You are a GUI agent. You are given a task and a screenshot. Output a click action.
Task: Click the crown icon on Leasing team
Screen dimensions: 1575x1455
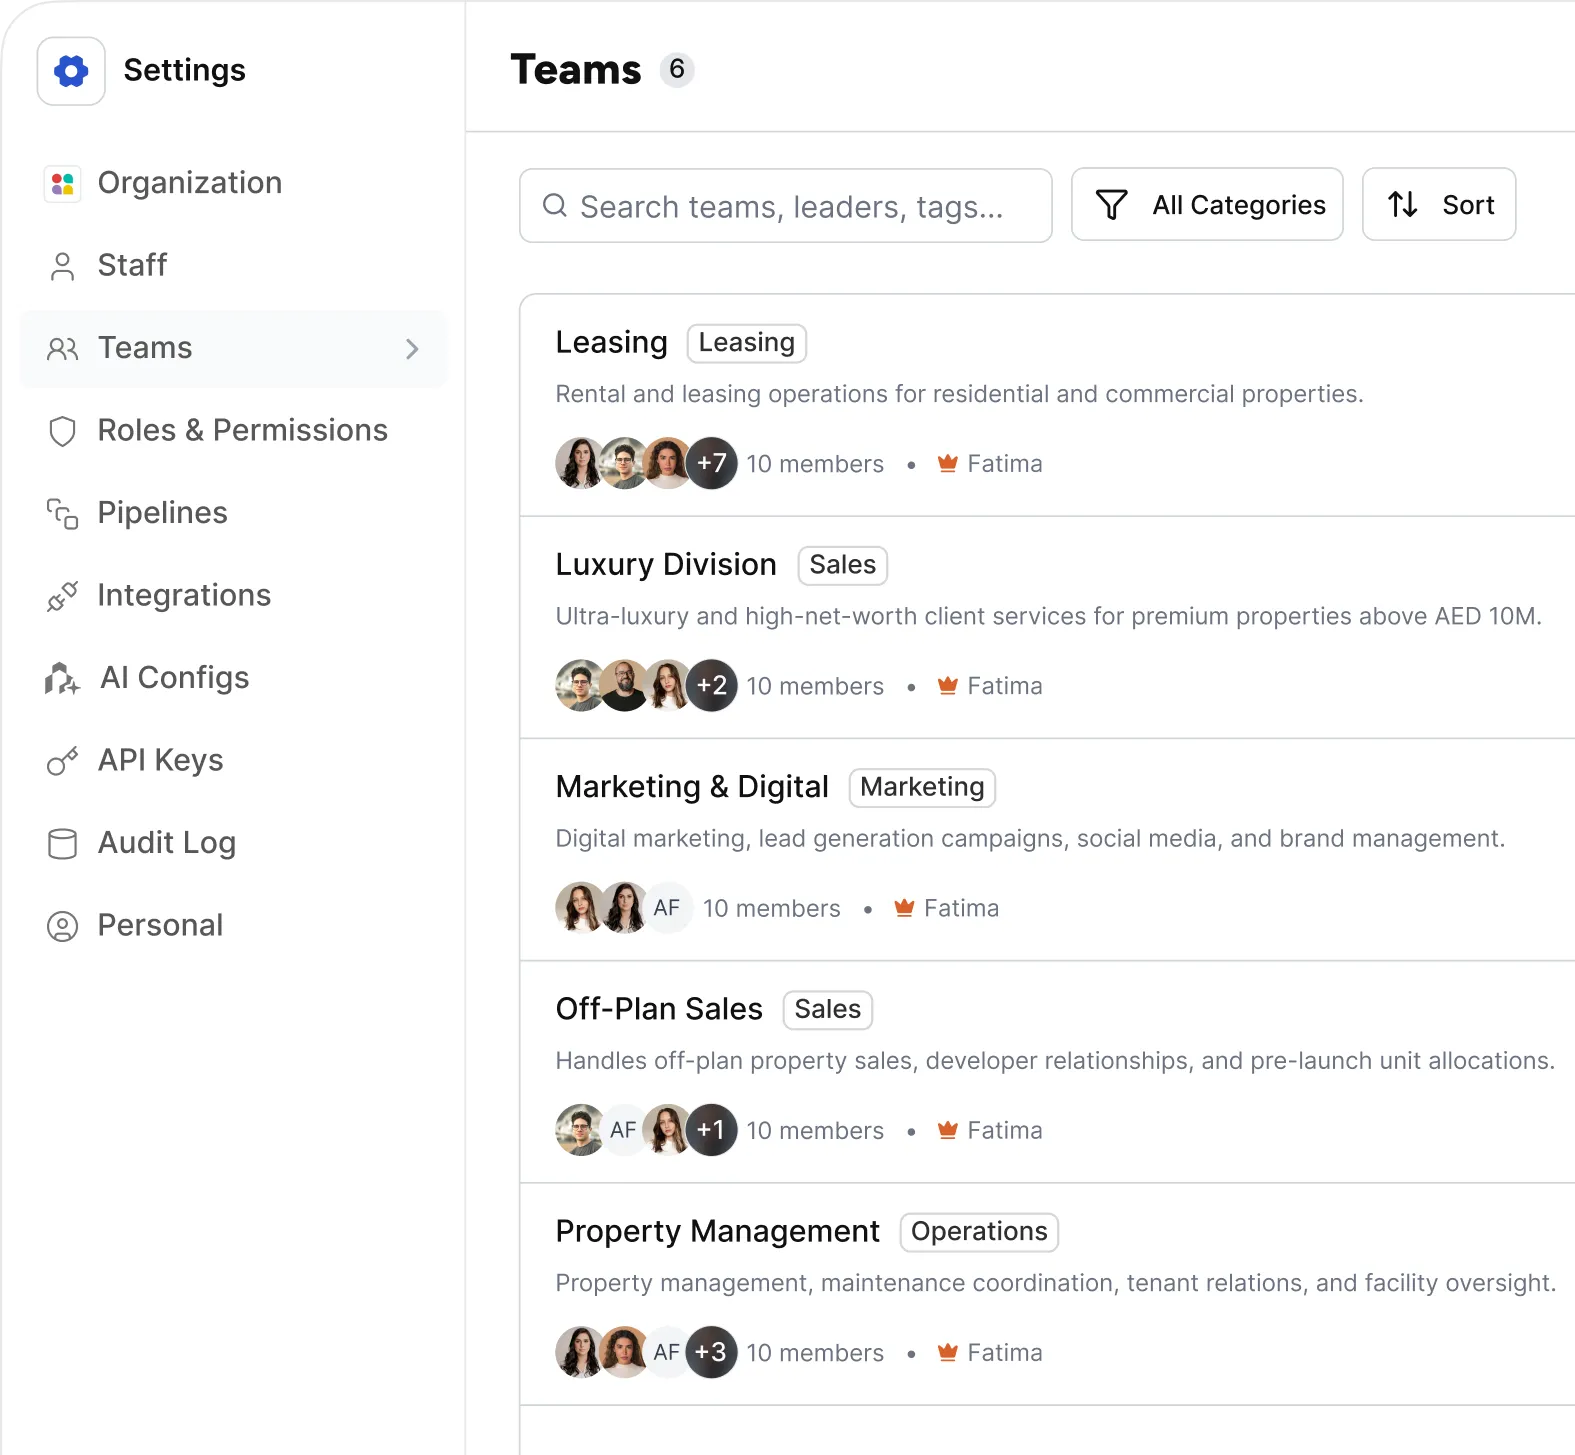(x=948, y=463)
